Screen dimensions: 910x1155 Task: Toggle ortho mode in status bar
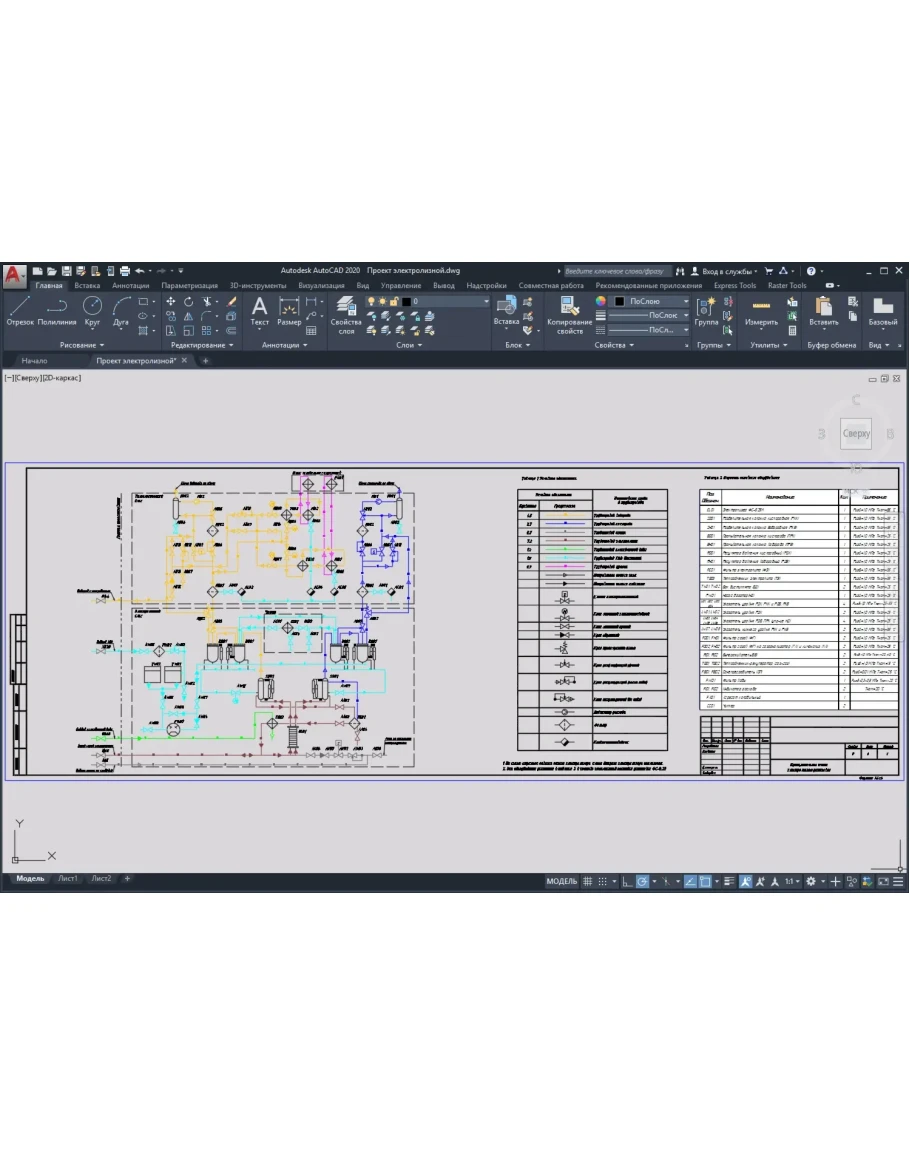[627, 881]
